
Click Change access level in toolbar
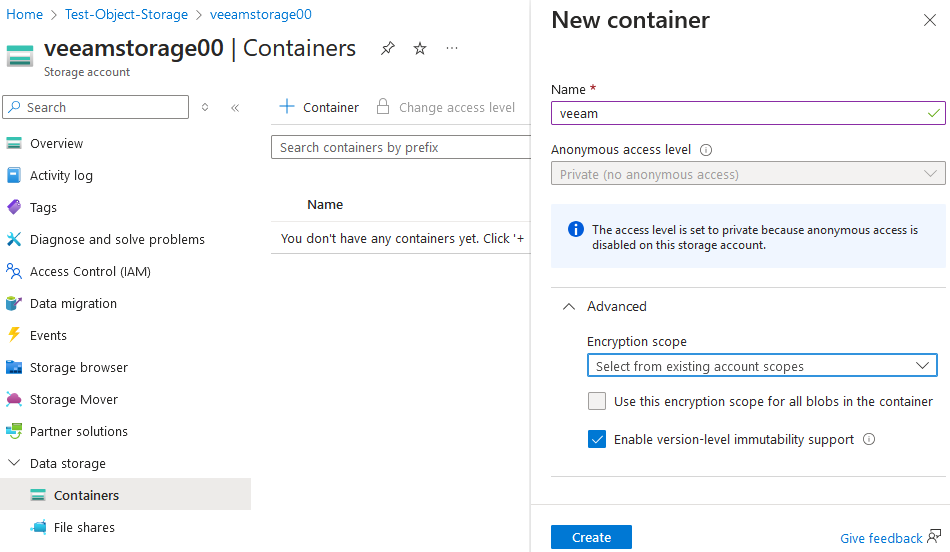tap(445, 107)
